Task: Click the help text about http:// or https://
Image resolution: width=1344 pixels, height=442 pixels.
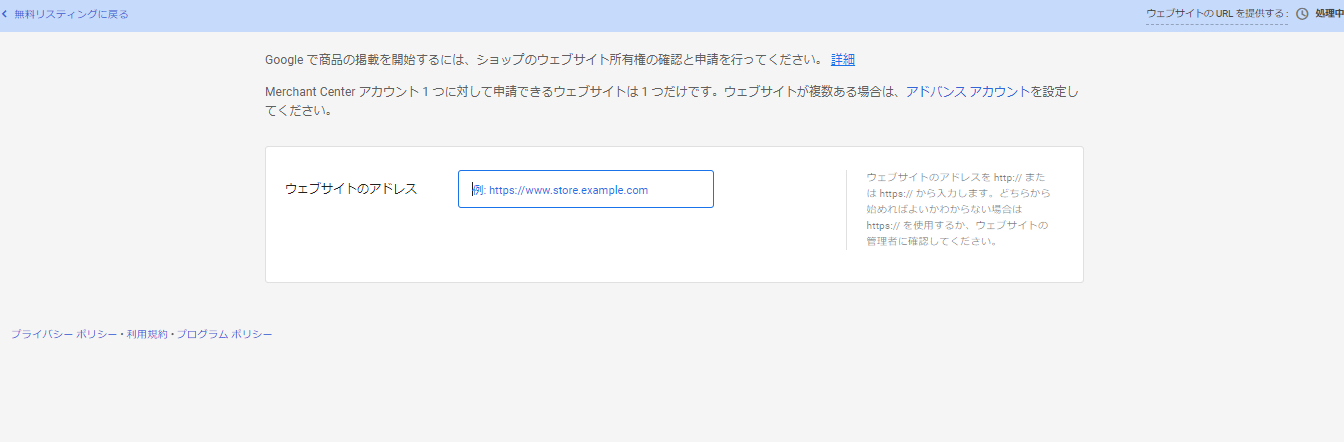Action: pyautogui.click(x=958, y=209)
